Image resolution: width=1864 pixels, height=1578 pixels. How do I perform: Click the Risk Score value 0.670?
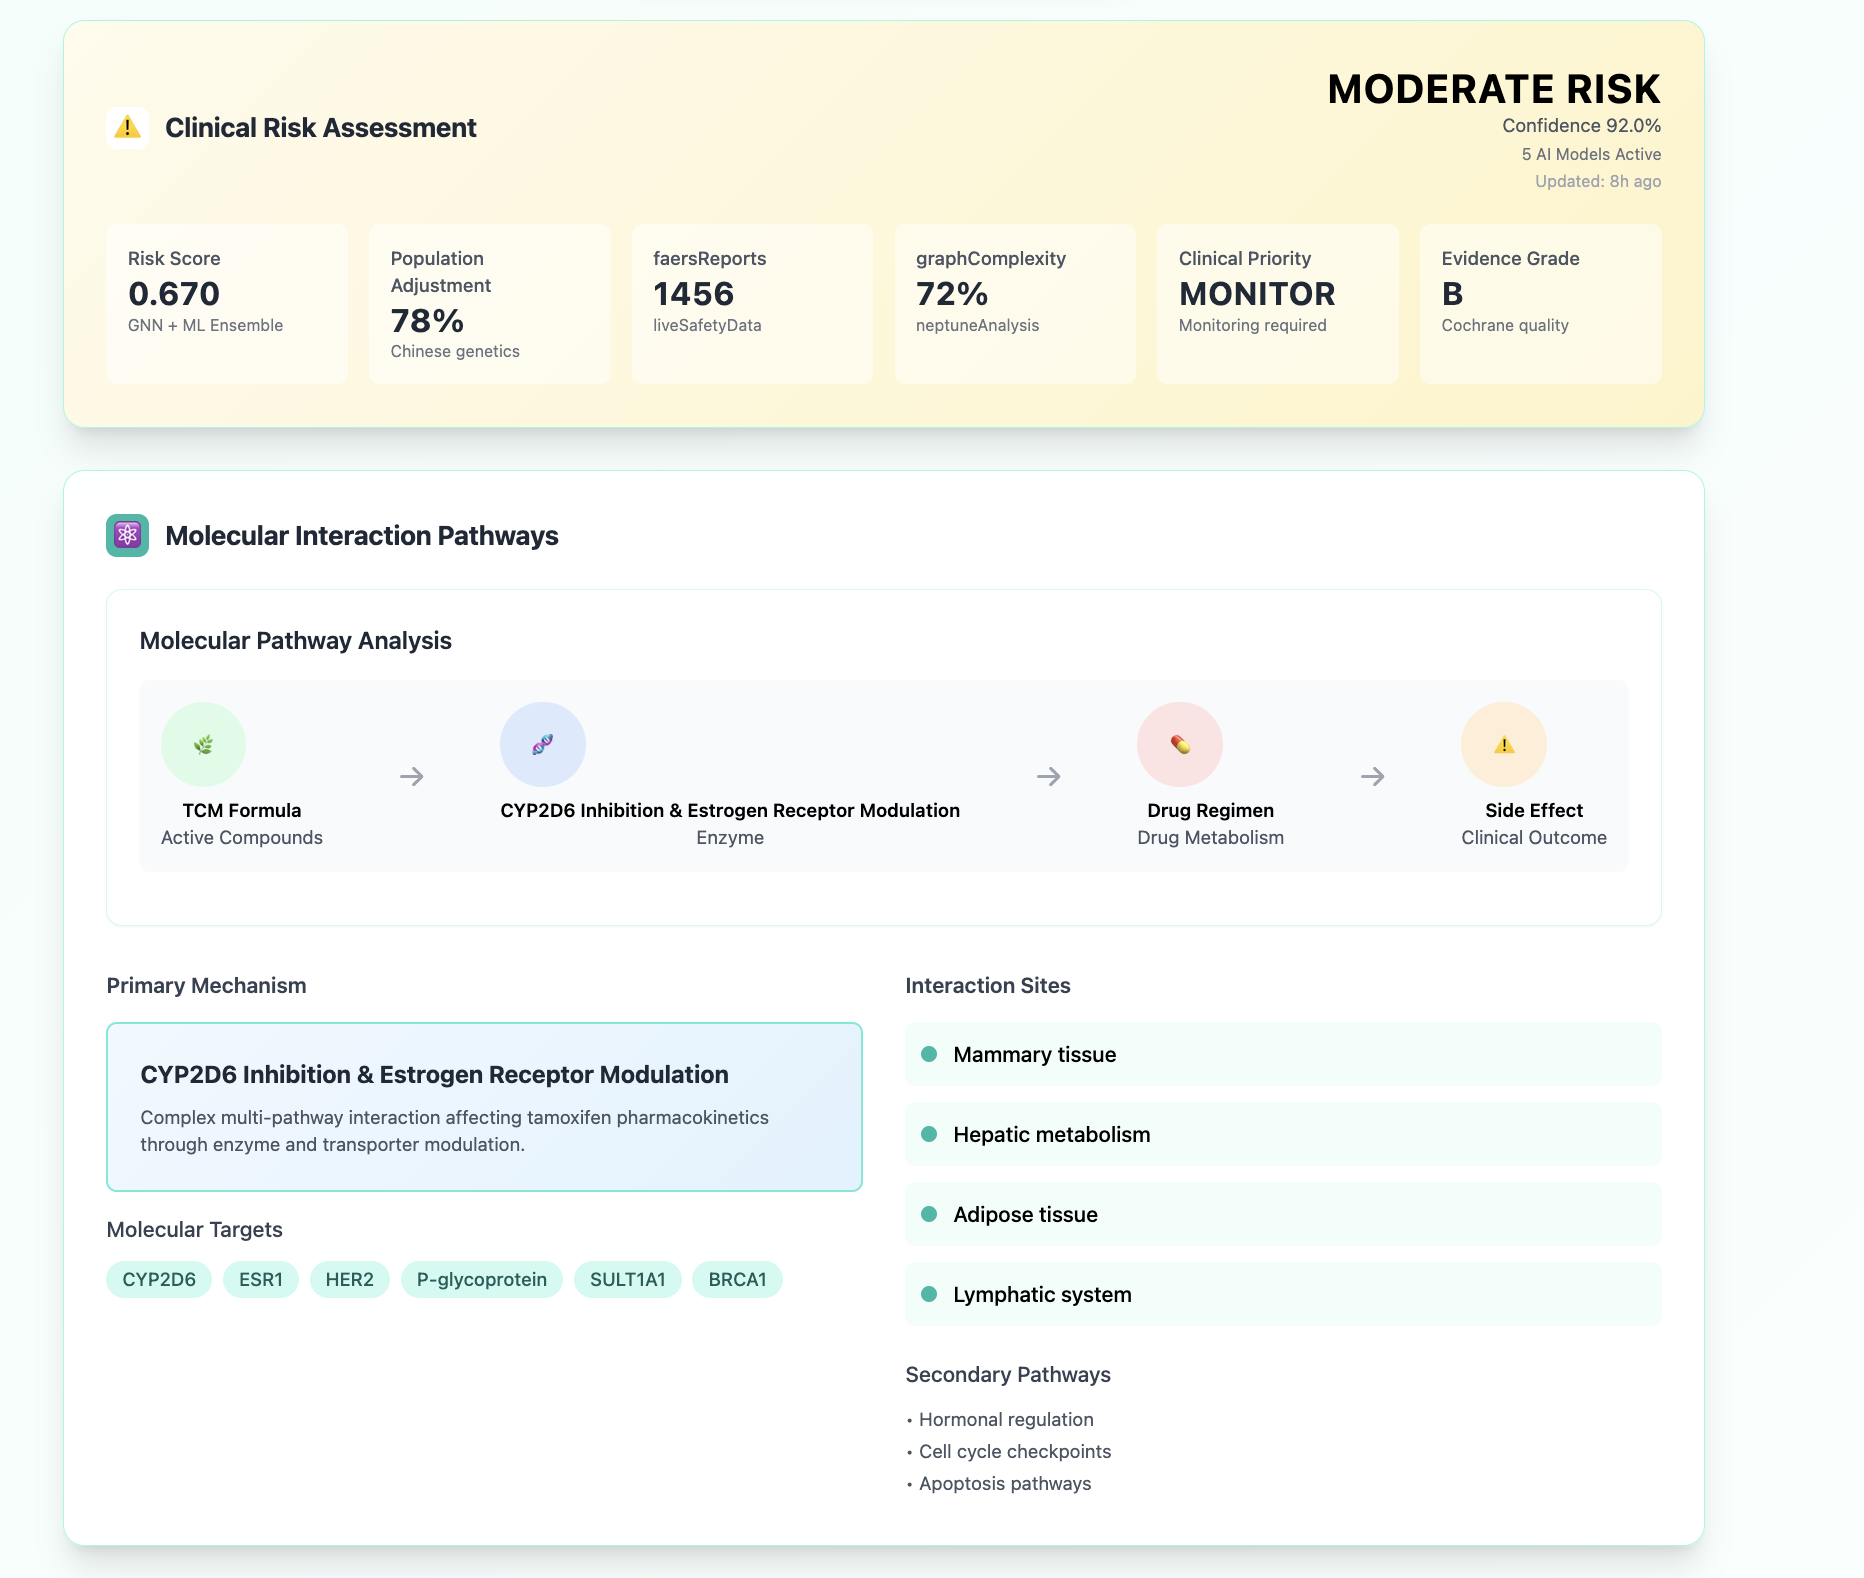[174, 294]
